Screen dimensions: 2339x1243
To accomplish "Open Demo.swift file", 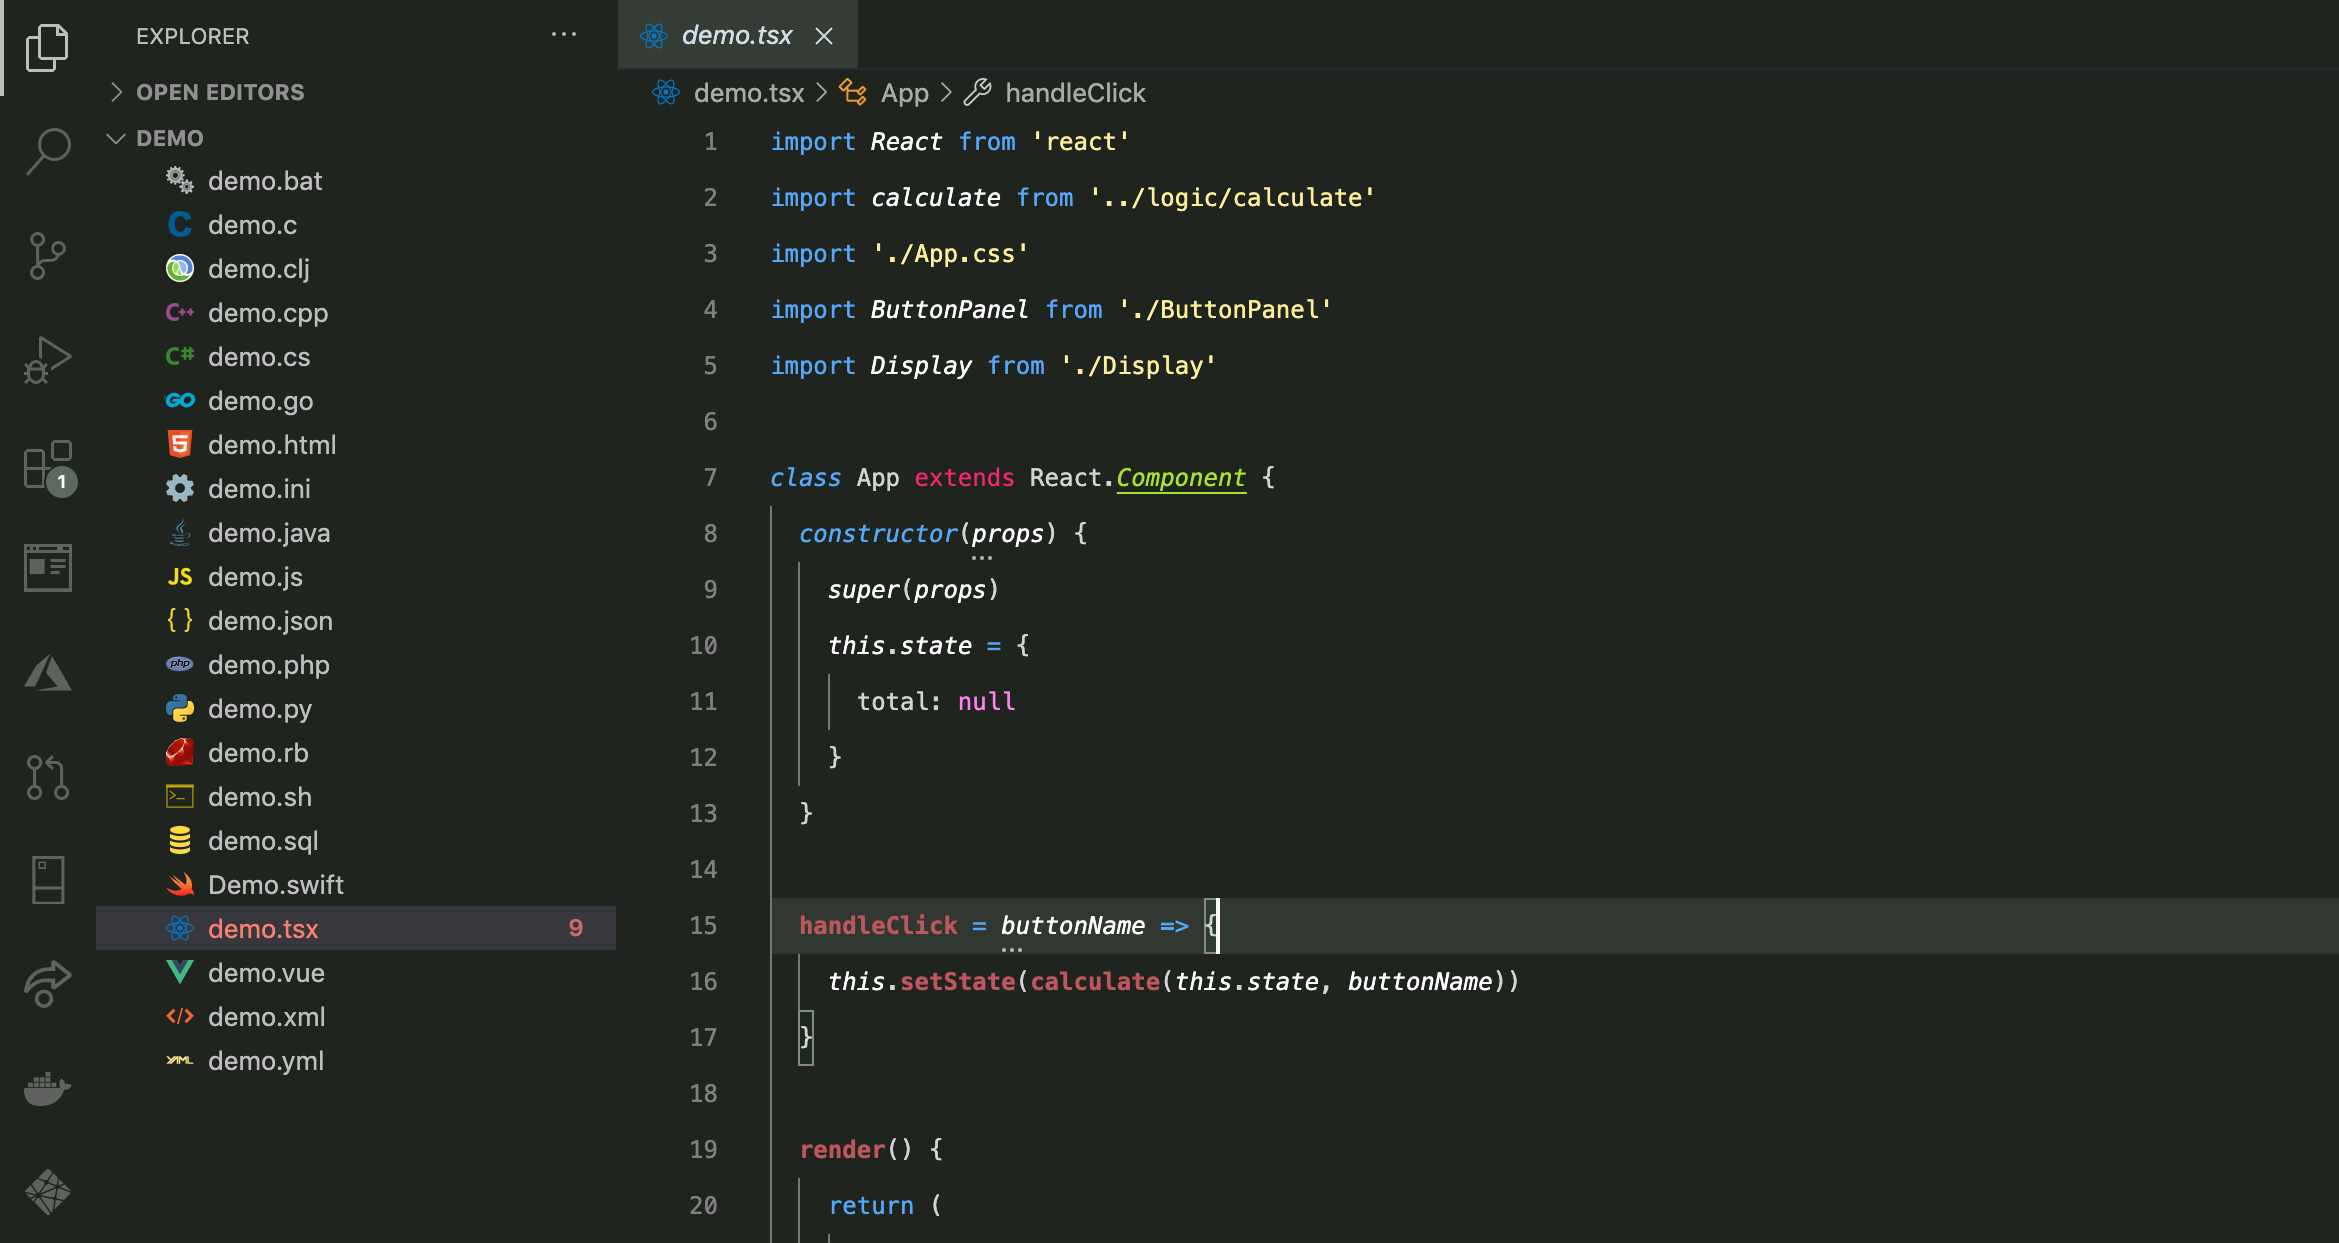I will 356,885.
